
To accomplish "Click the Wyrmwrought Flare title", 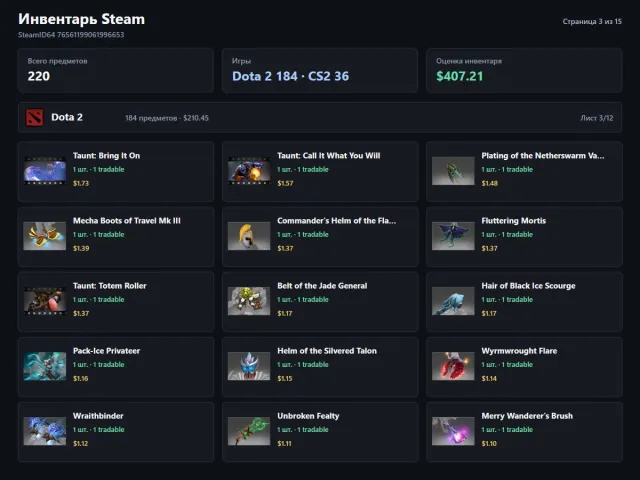I will 519,351.
